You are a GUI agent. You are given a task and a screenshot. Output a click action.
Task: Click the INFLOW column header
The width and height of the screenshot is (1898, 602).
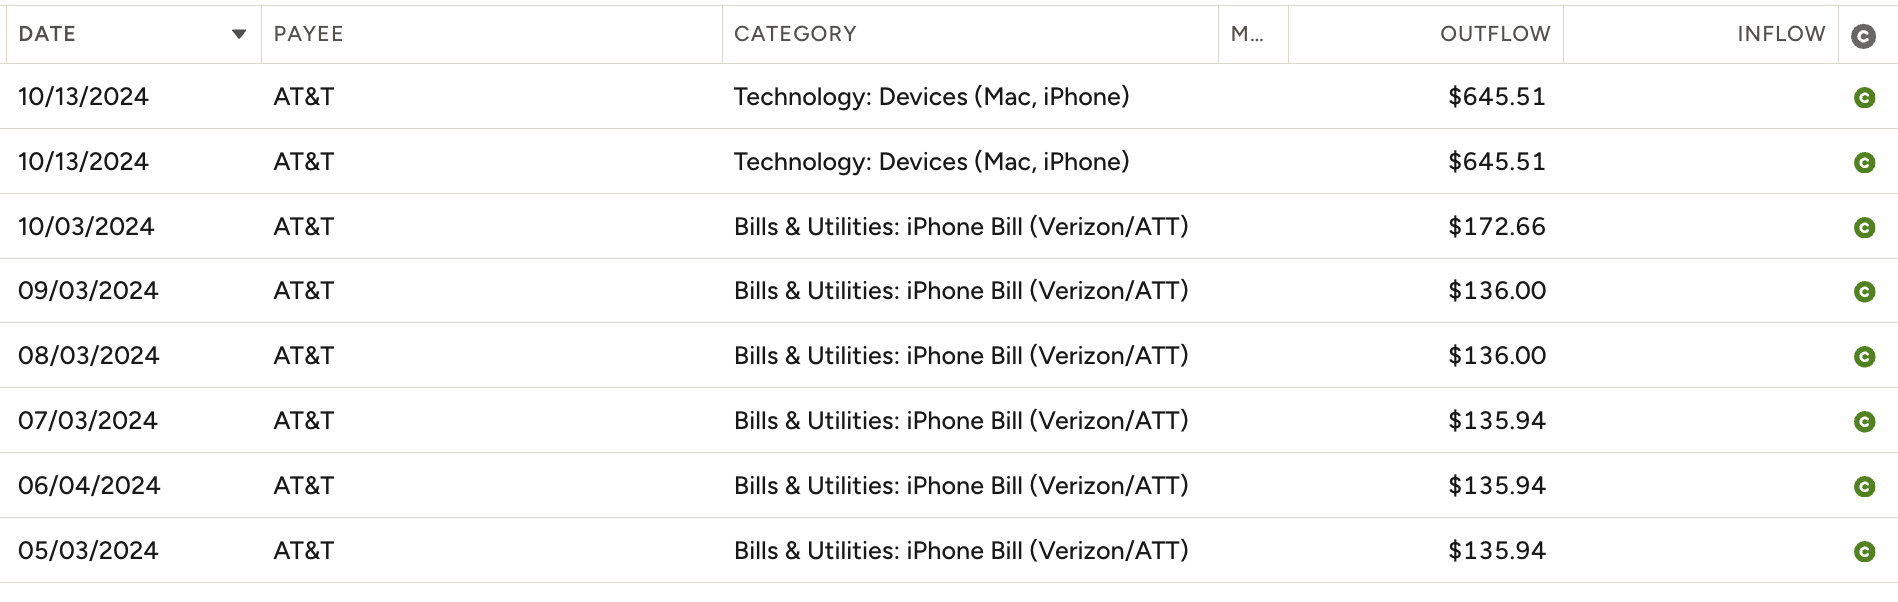tap(1782, 33)
